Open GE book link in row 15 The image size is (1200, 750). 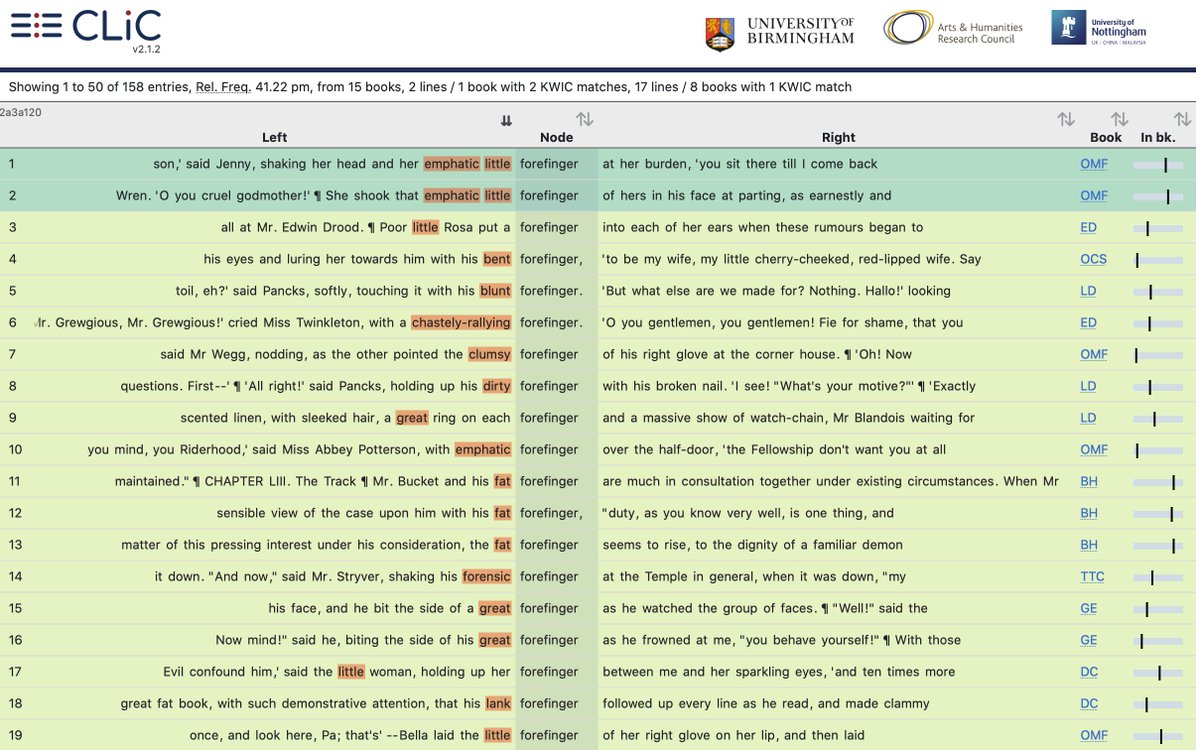point(1088,609)
